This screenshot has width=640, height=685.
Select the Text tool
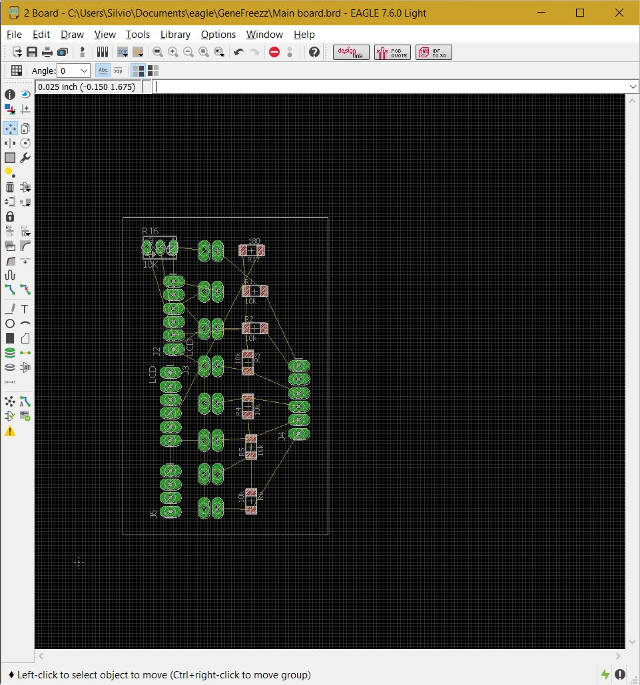click(x=25, y=309)
